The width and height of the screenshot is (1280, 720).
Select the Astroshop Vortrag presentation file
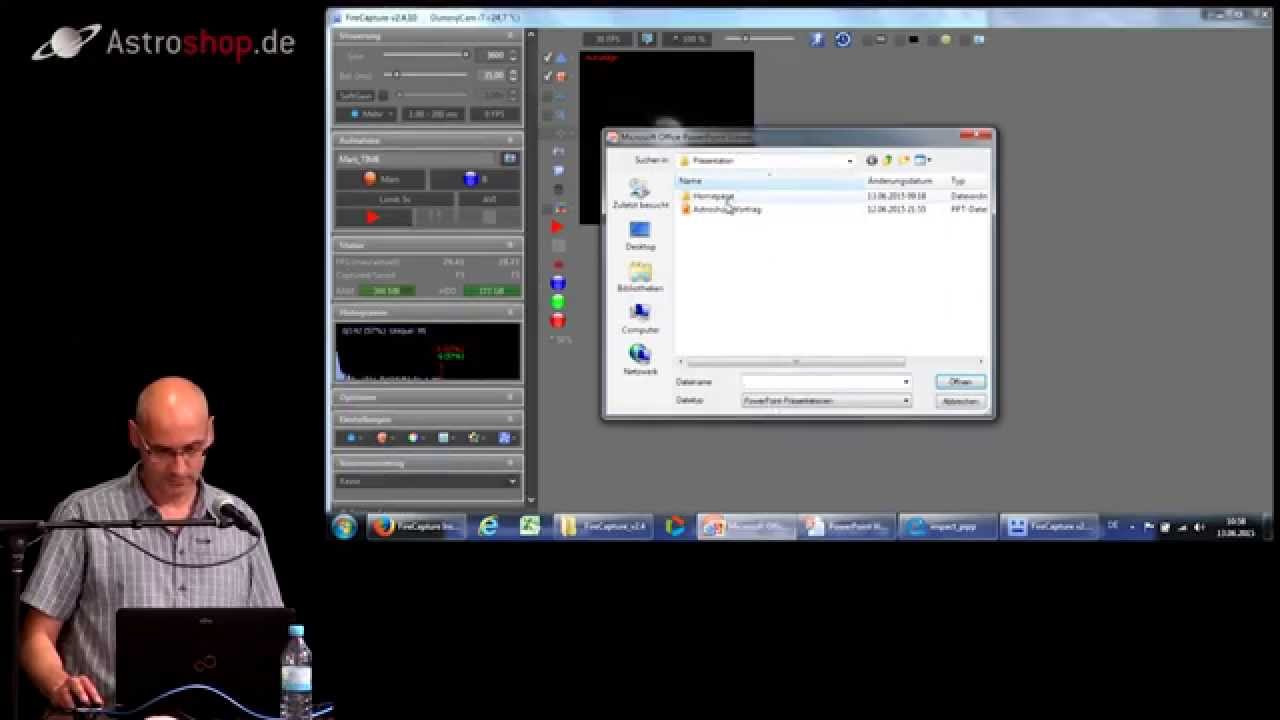[721, 210]
